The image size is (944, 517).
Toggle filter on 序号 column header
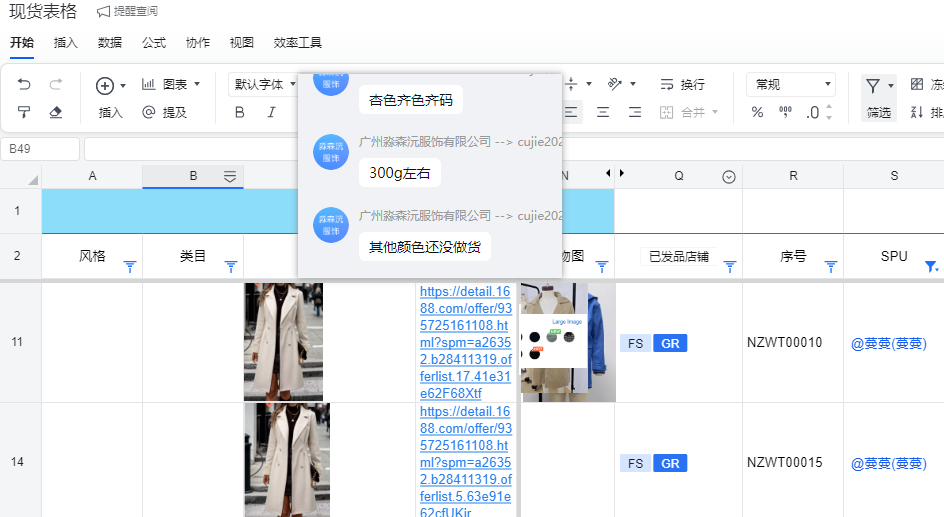coord(830,266)
